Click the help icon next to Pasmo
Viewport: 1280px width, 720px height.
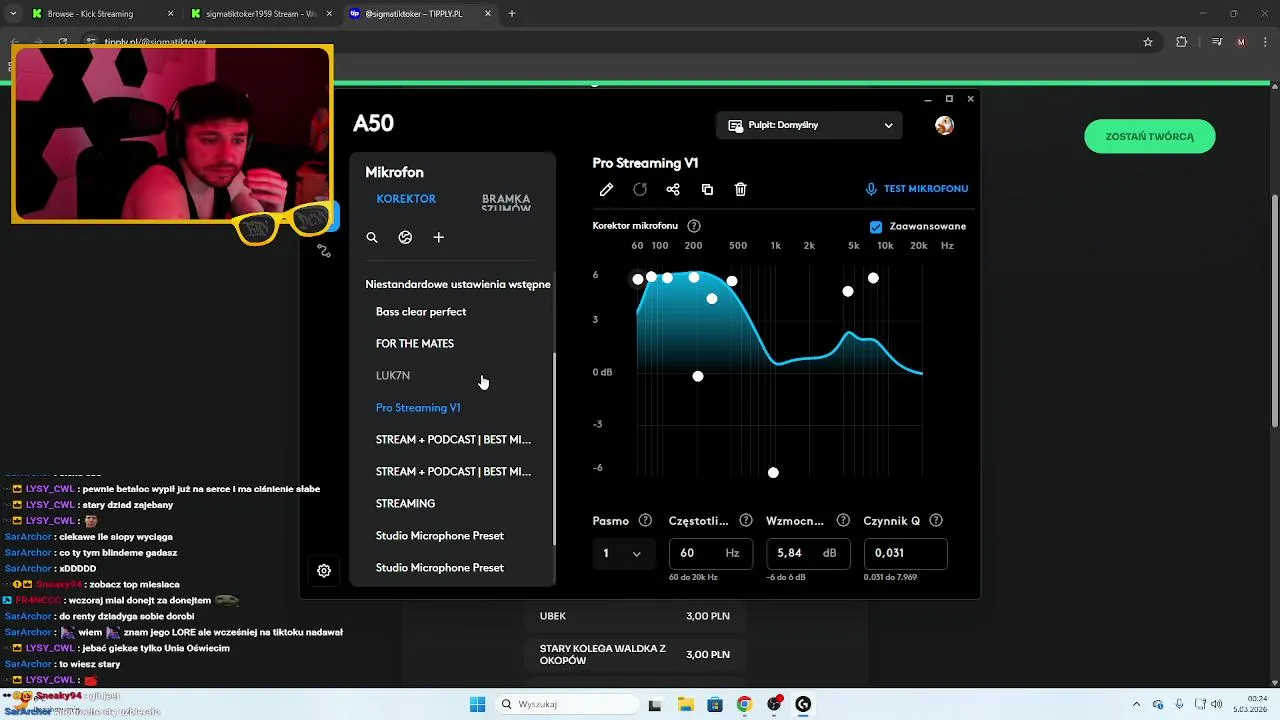(645, 520)
